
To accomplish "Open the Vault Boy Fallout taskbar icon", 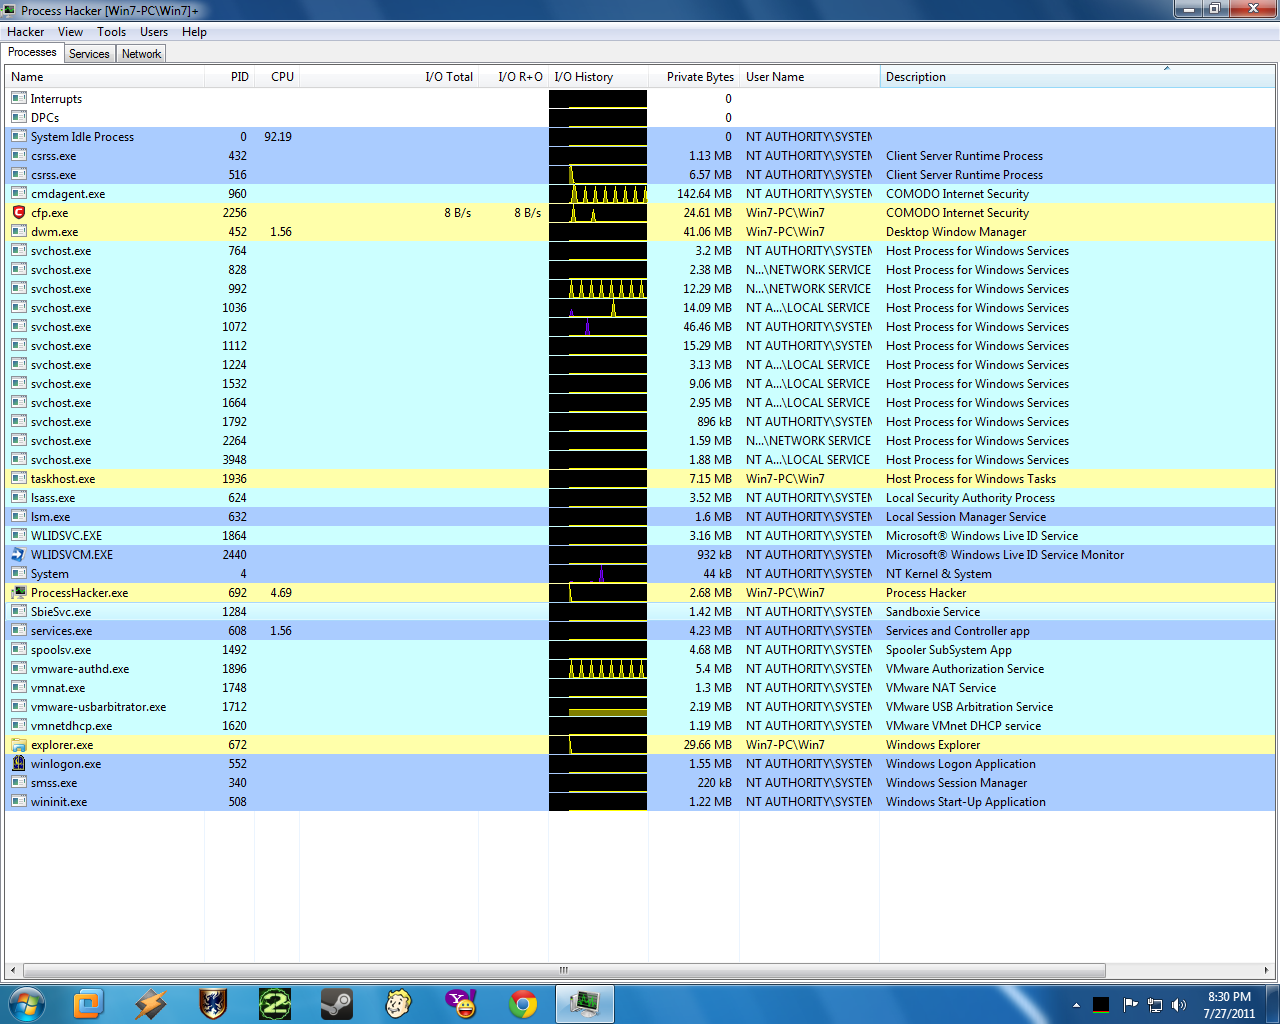I will tap(399, 1004).
